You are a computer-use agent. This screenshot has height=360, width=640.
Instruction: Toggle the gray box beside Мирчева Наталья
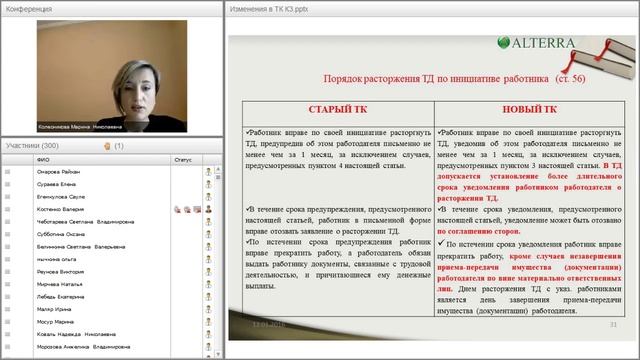click(7, 284)
